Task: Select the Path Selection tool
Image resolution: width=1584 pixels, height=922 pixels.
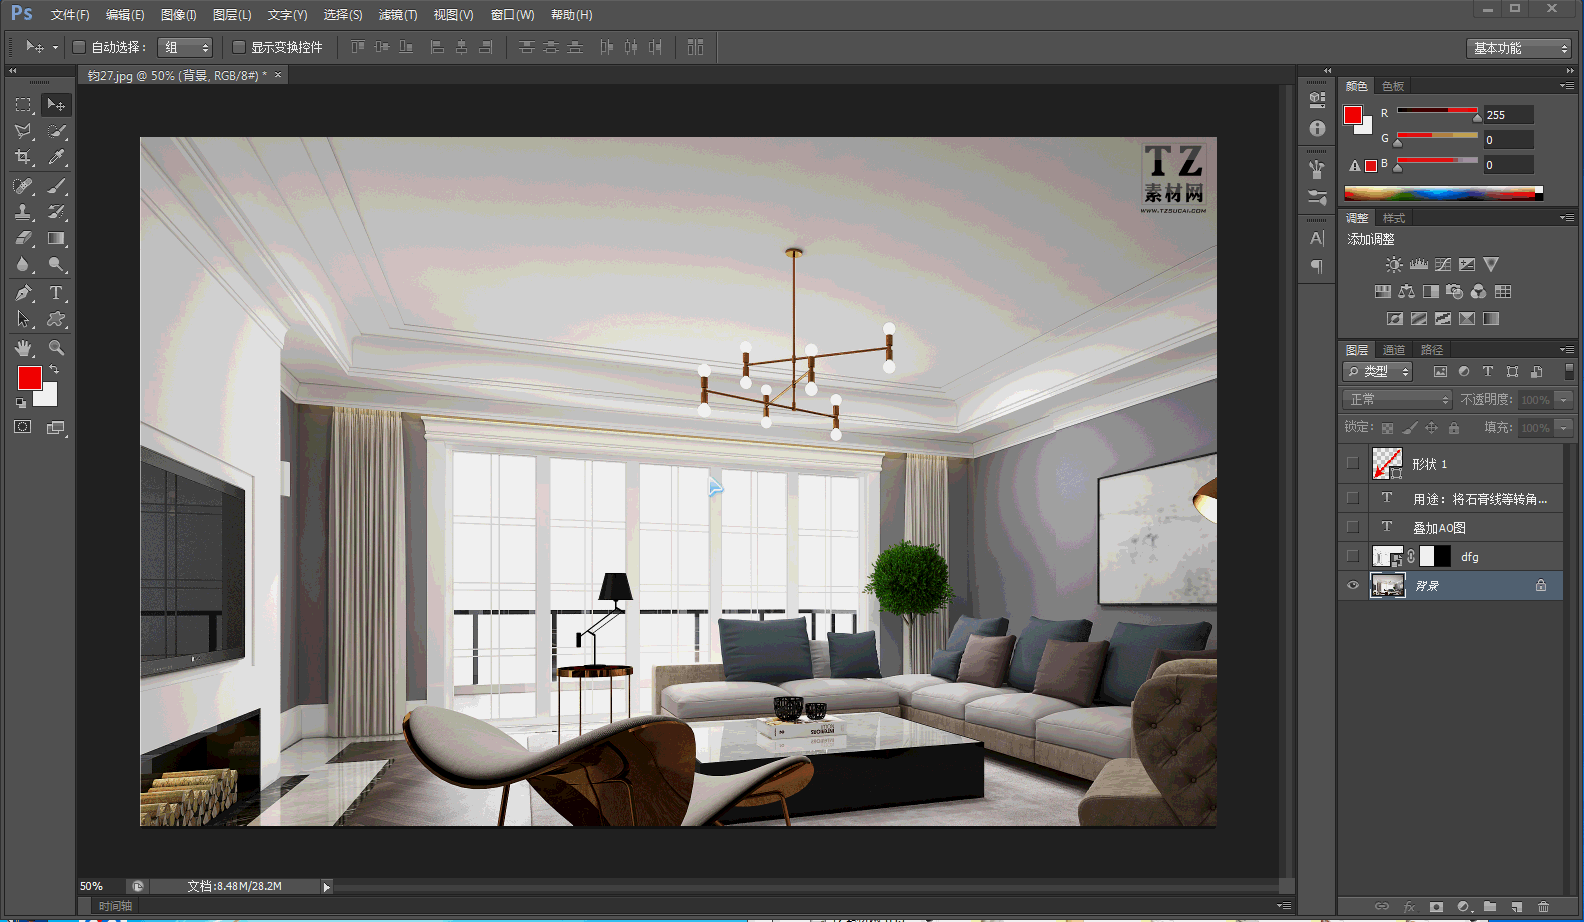Action: pyautogui.click(x=23, y=319)
